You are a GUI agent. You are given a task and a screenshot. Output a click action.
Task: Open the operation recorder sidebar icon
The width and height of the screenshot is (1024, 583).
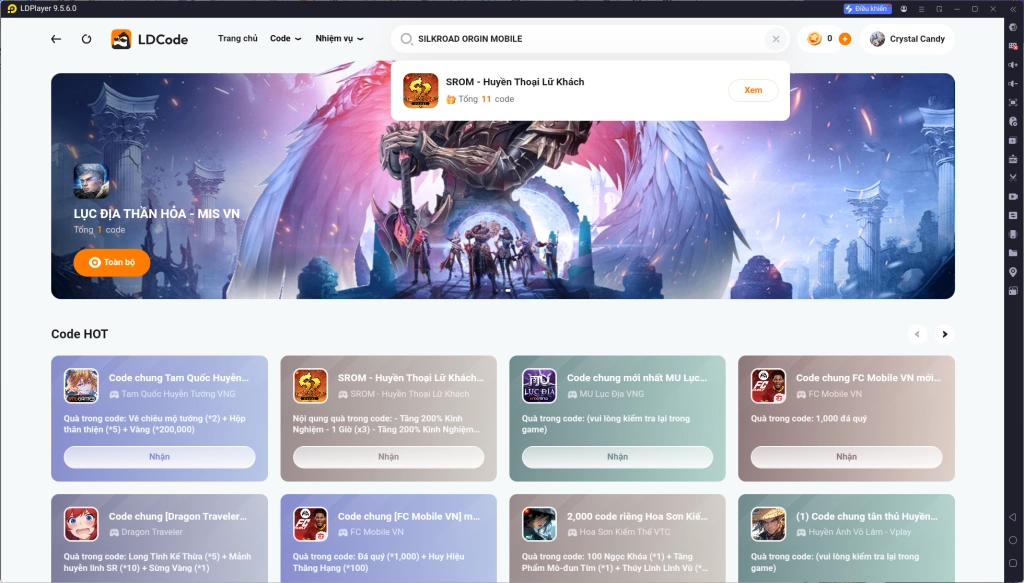pyautogui.click(x=1013, y=121)
